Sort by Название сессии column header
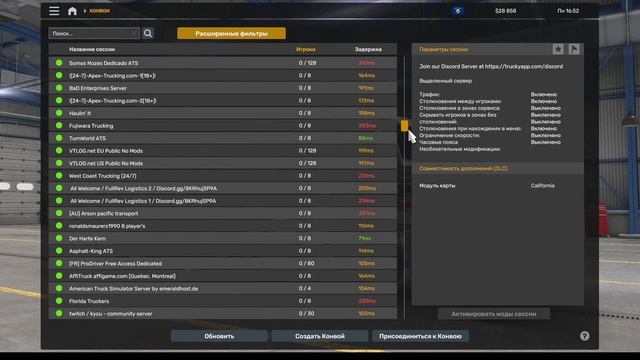This screenshot has width=640, height=360. (x=92, y=49)
